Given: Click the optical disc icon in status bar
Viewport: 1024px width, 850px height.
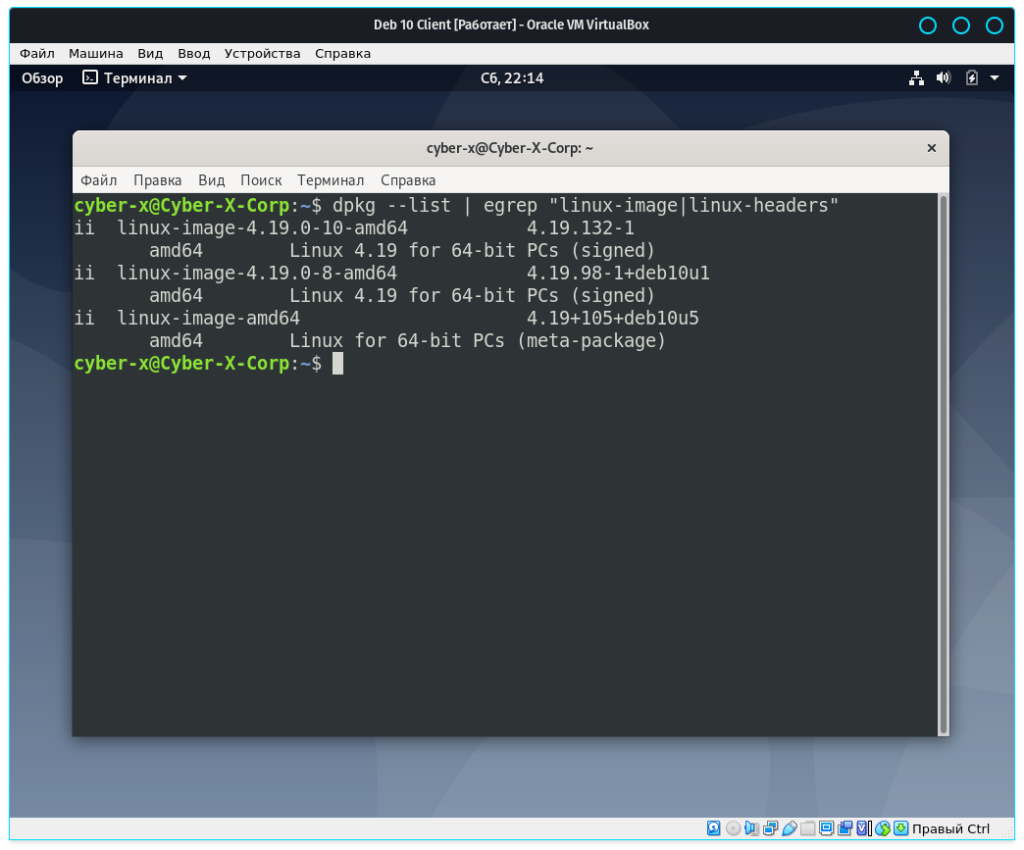Looking at the screenshot, I should click(733, 828).
